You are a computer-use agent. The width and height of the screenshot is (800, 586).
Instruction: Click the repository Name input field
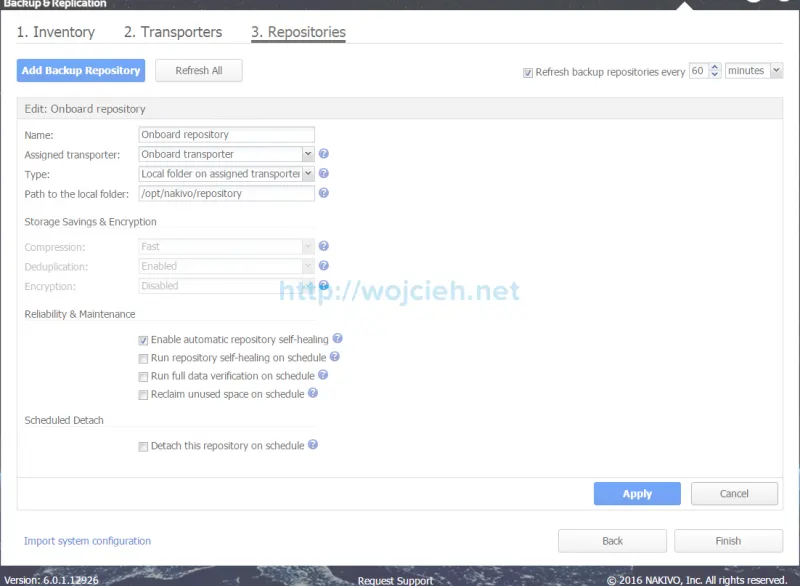click(226, 135)
